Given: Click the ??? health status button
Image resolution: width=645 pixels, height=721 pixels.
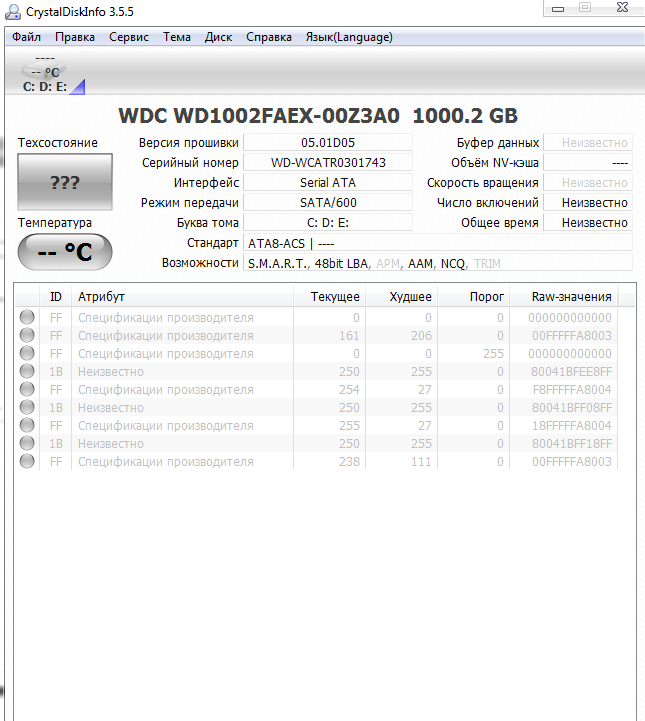Looking at the screenshot, I should pos(65,183).
